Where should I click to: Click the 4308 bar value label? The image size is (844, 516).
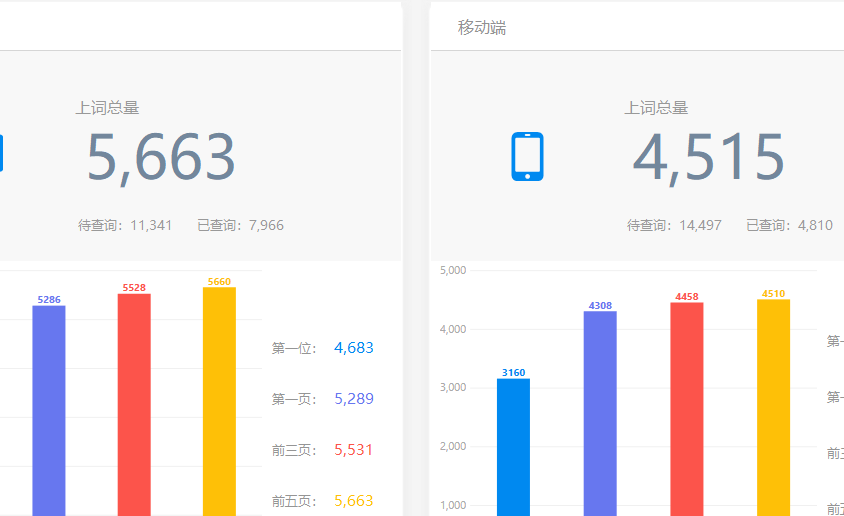(600, 306)
